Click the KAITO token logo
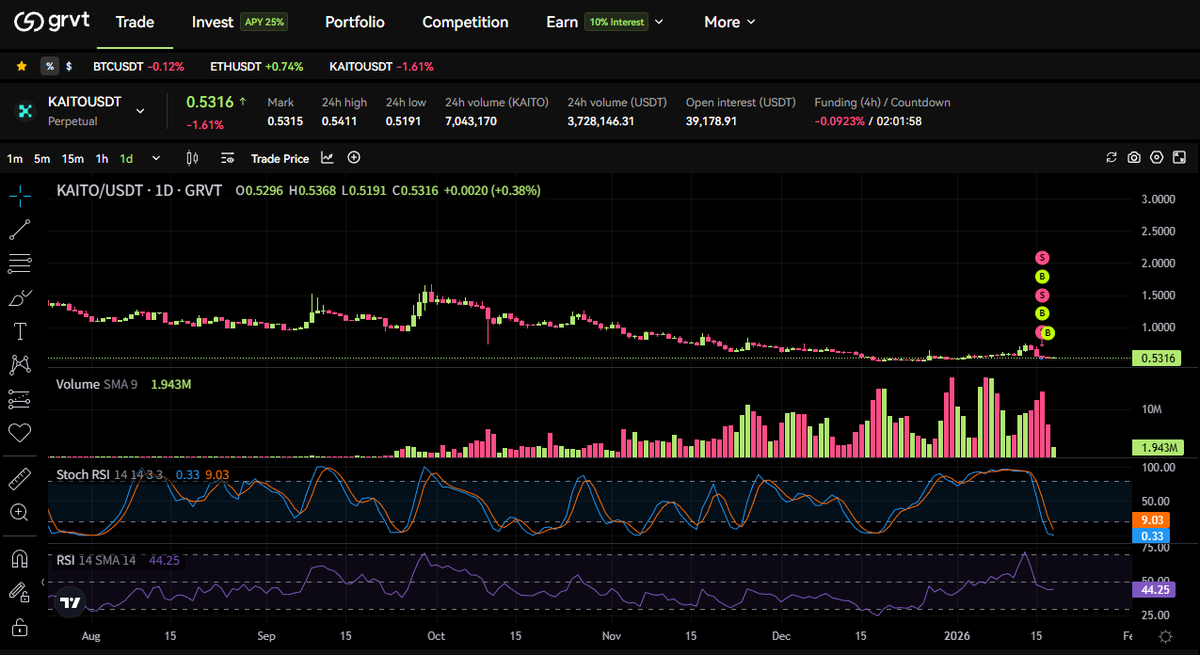The width and height of the screenshot is (1200, 655). click(25, 111)
